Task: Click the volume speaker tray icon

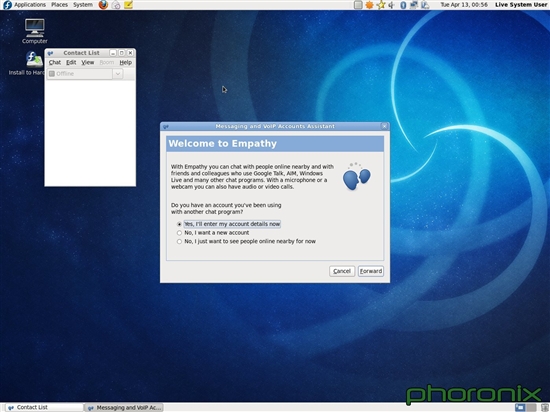Action: click(x=391, y=5)
